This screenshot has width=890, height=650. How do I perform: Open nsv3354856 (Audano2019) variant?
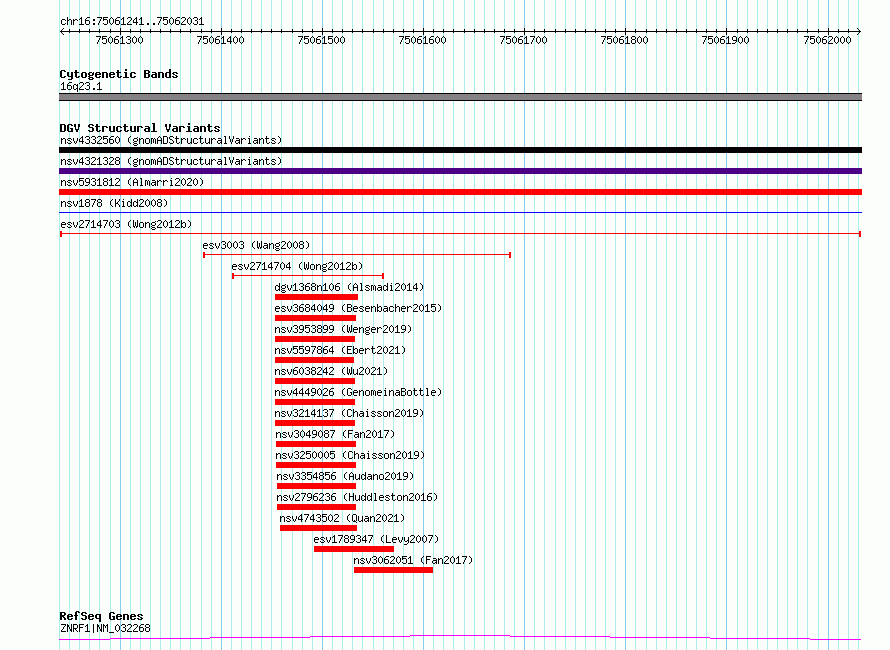(x=345, y=476)
